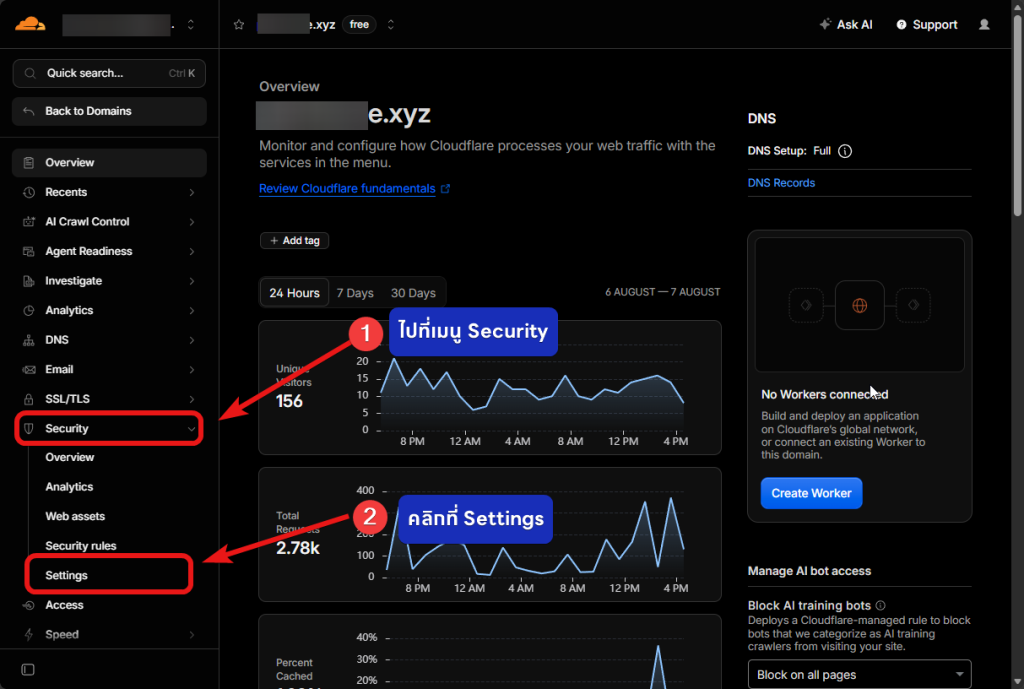Expand the Speed submenu arrow
1024x689 pixels.
192,635
